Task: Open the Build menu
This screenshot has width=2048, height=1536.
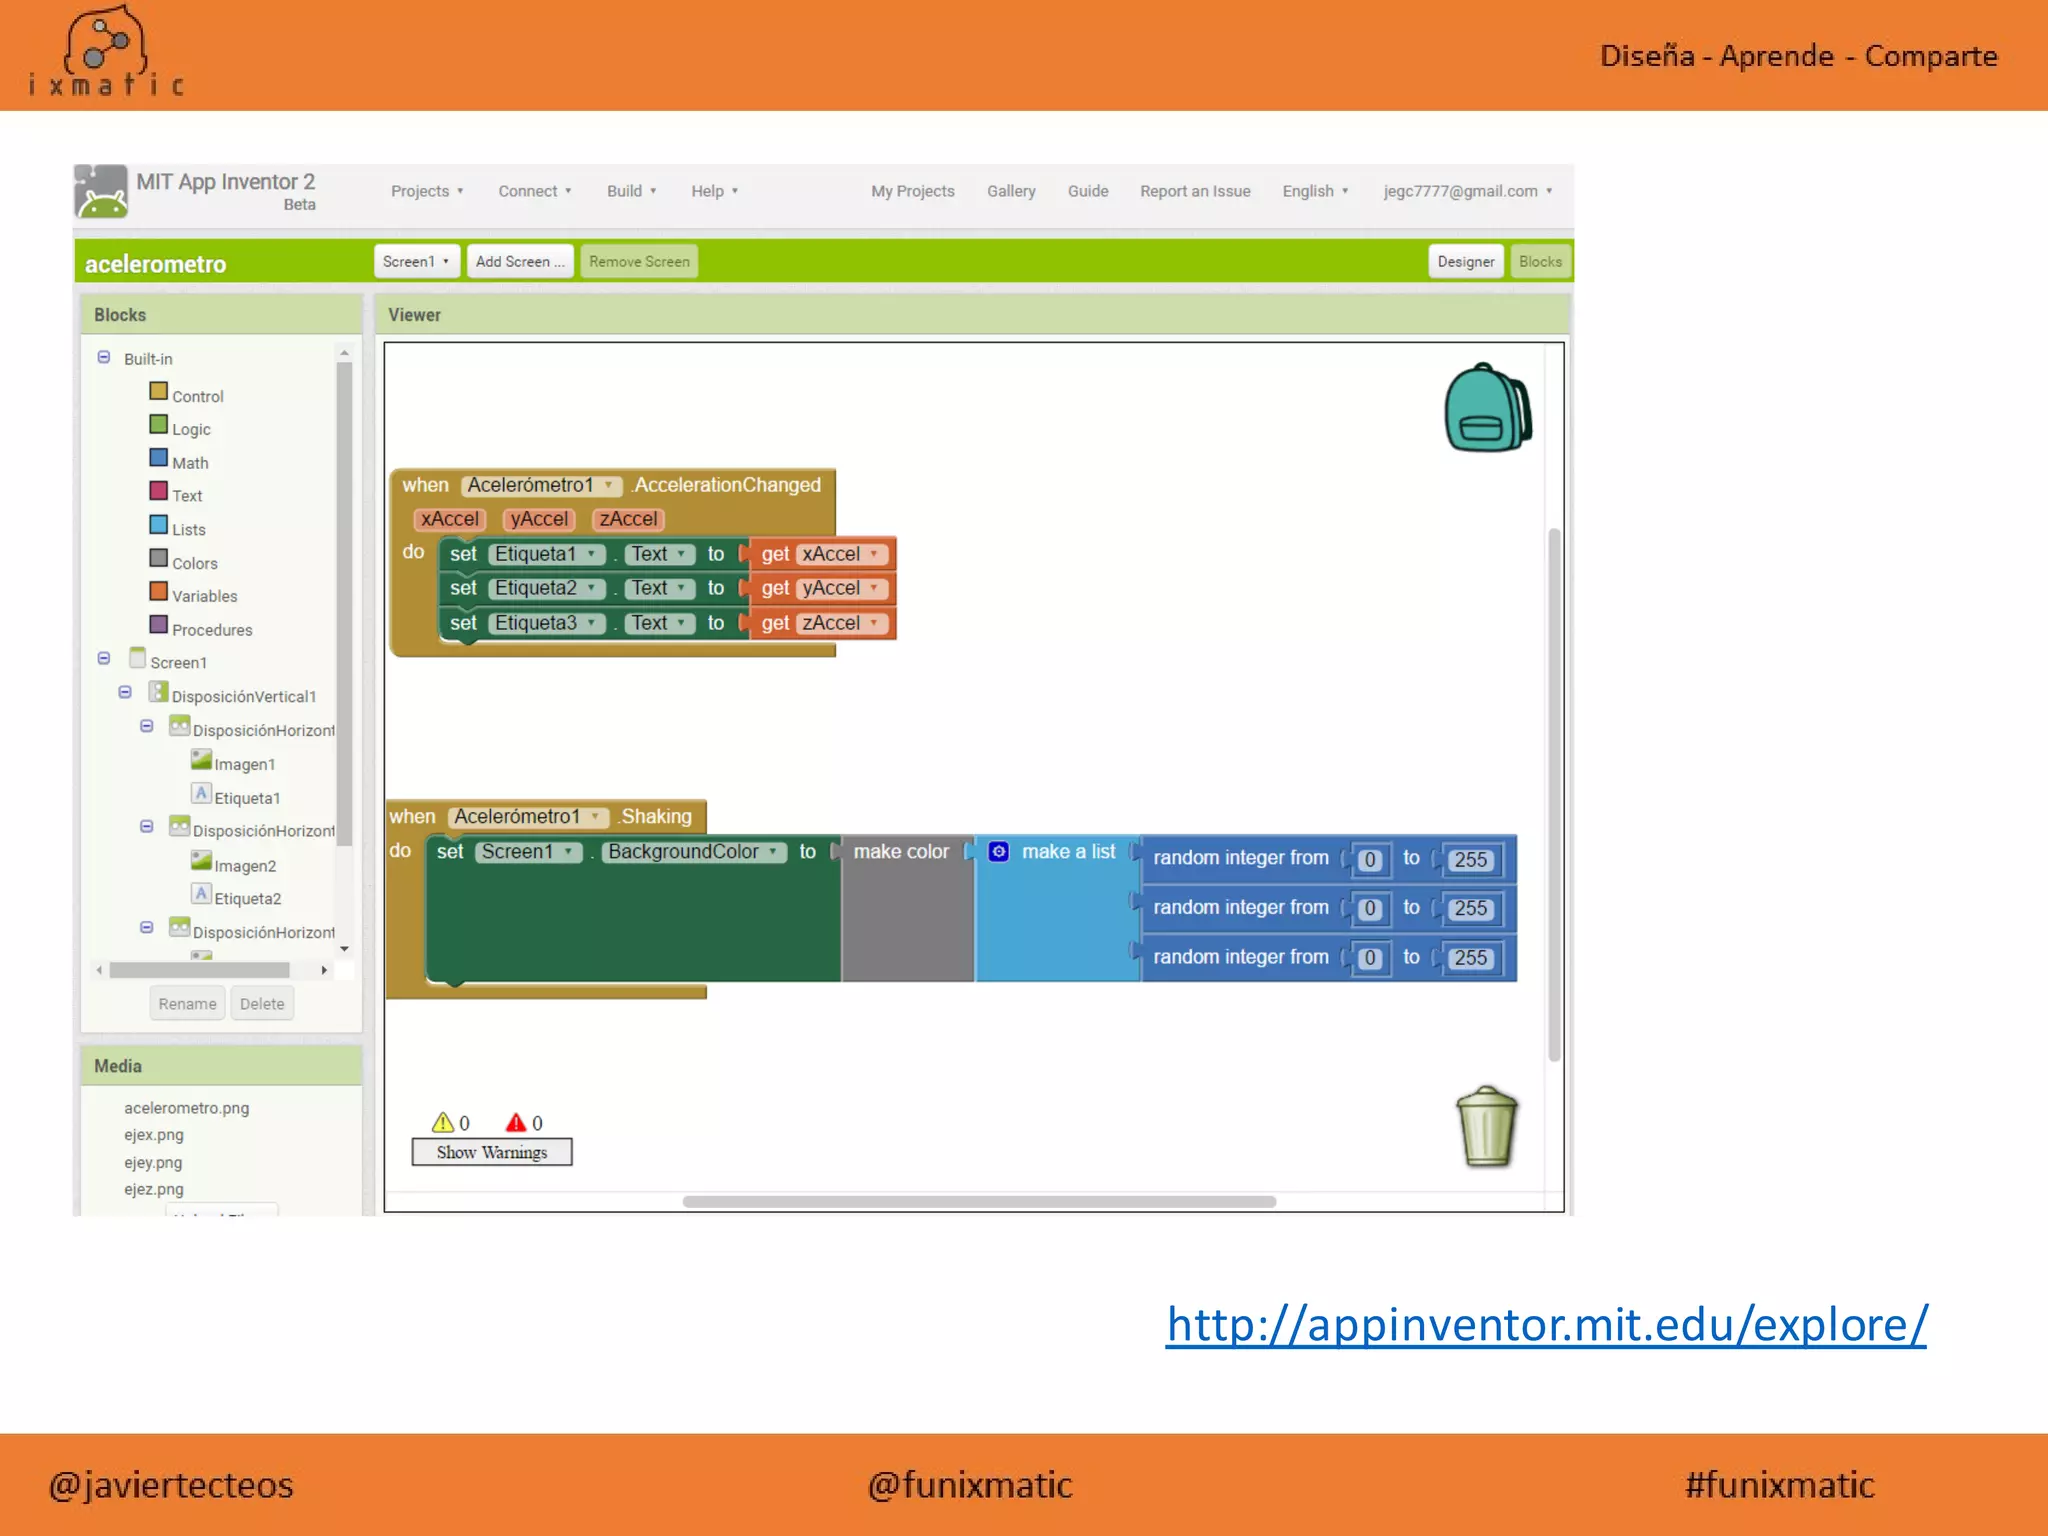Action: [x=631, y=191]
